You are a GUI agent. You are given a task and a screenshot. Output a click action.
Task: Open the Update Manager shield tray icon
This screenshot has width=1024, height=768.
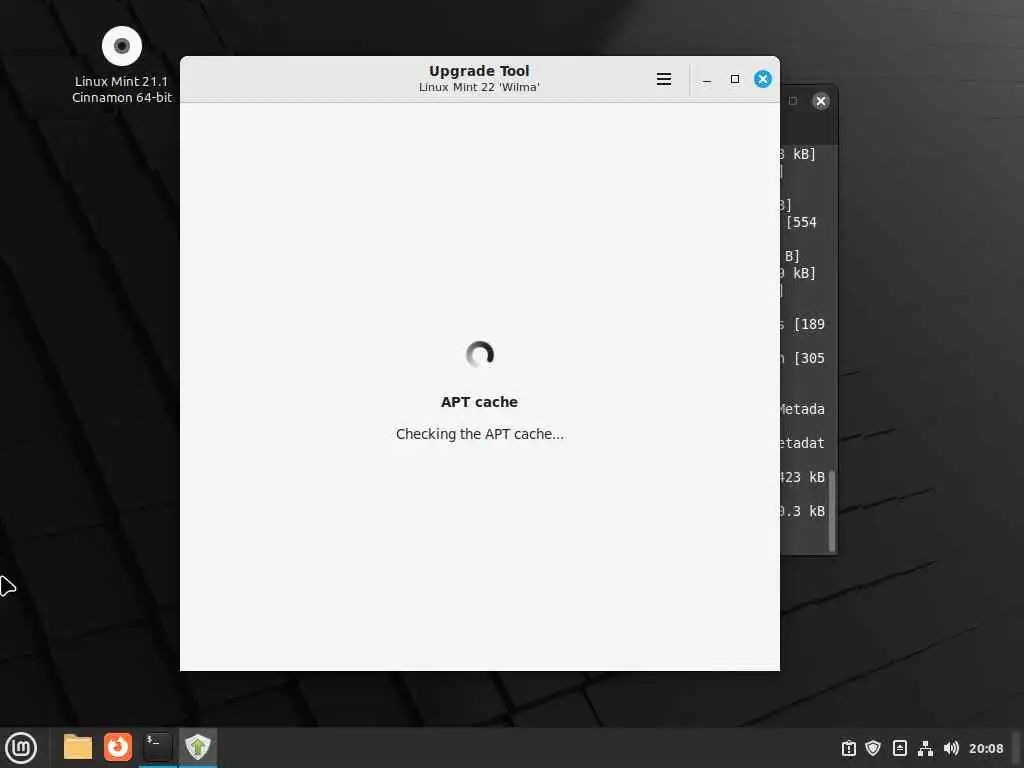click(x=873, y=748)
